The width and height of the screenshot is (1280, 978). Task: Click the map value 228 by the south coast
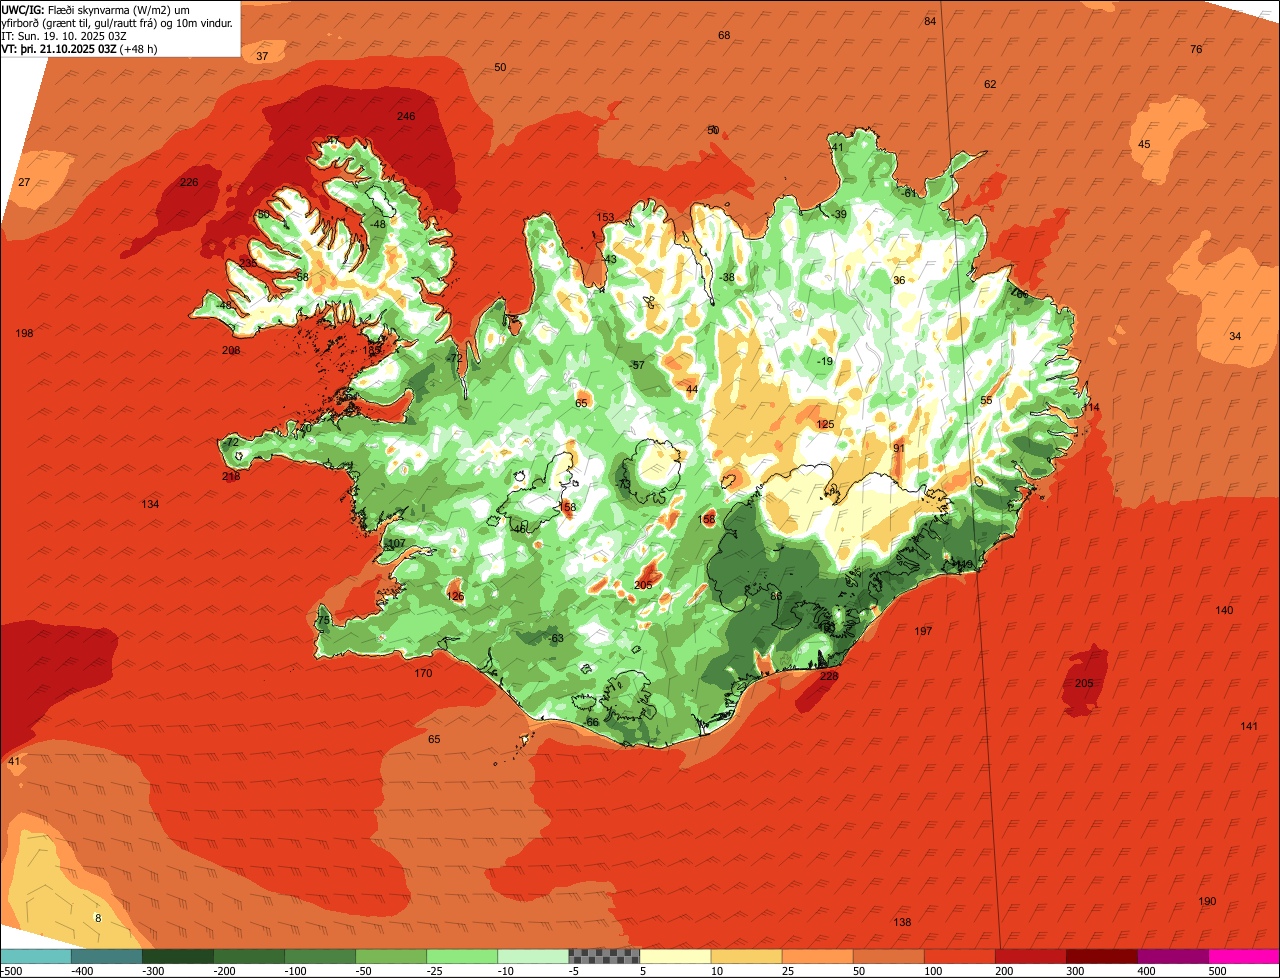point(829,676)
